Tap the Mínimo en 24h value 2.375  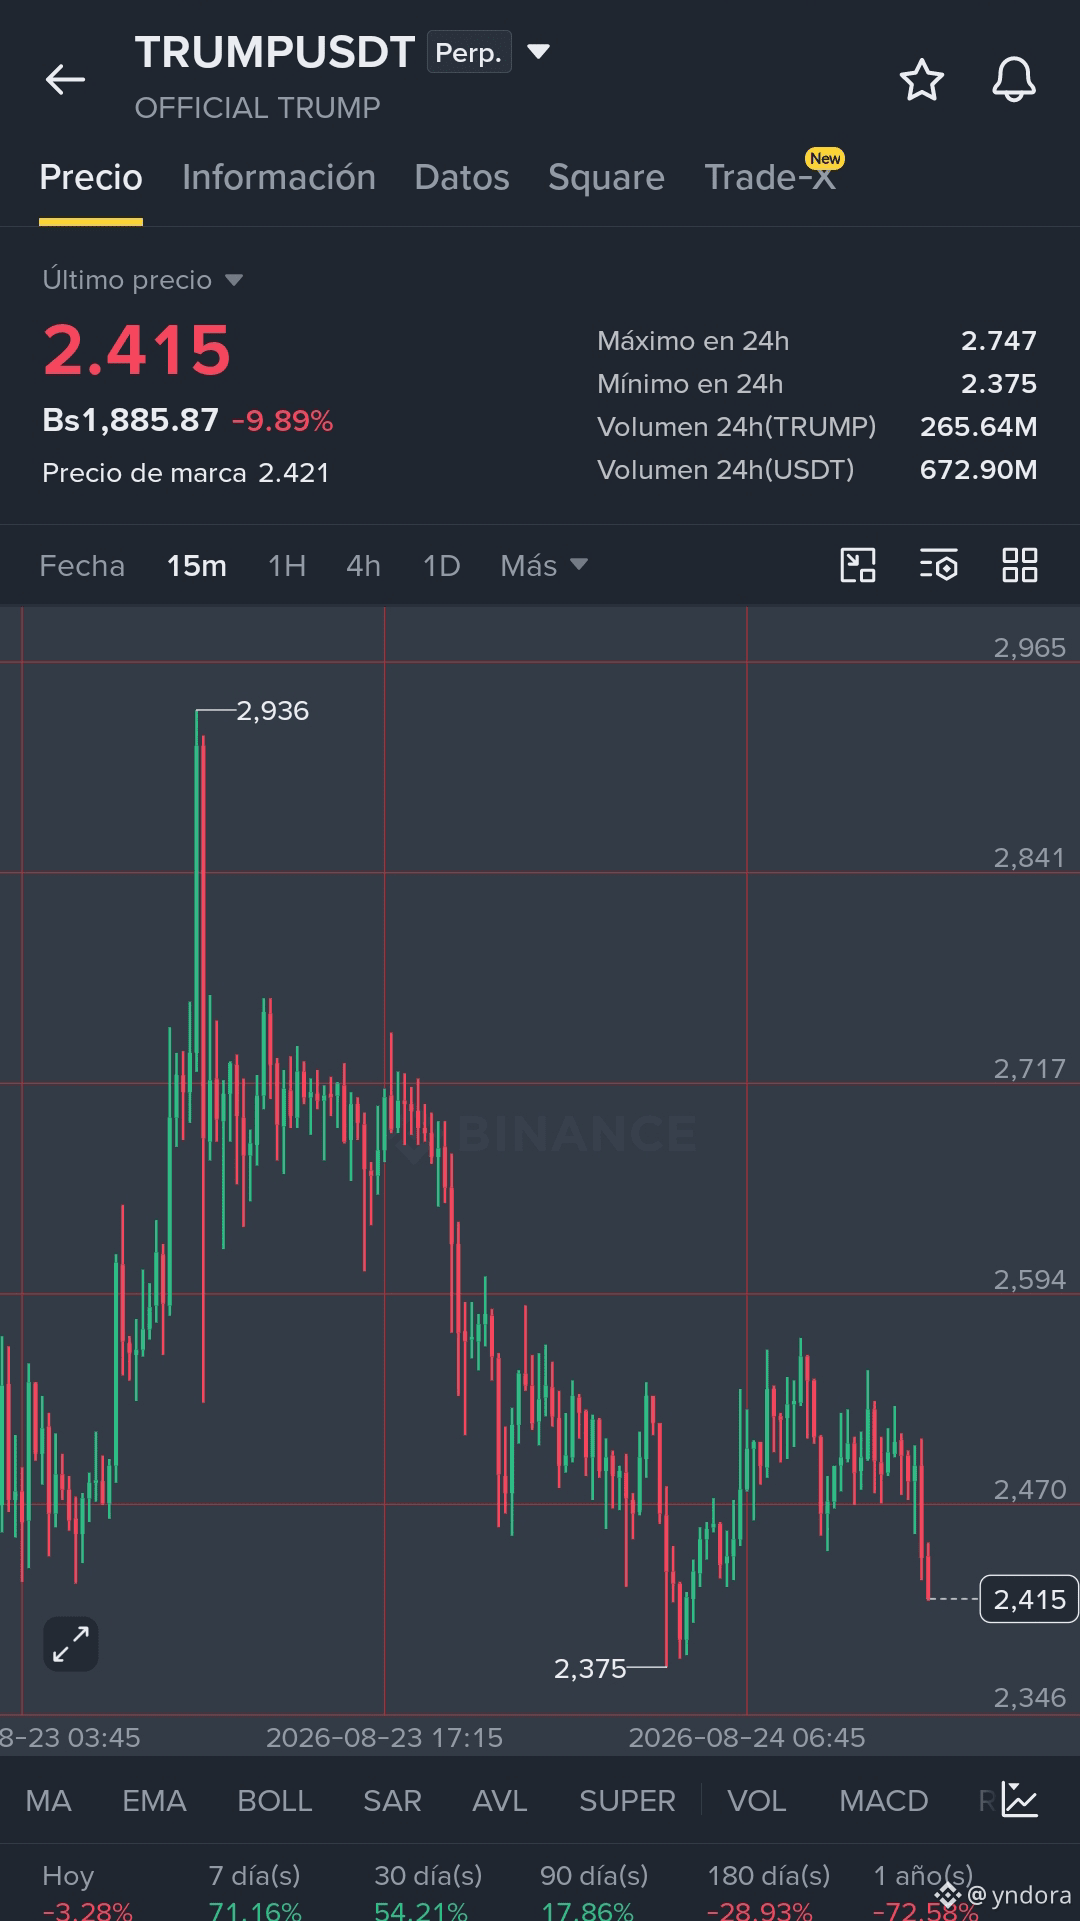998,384
